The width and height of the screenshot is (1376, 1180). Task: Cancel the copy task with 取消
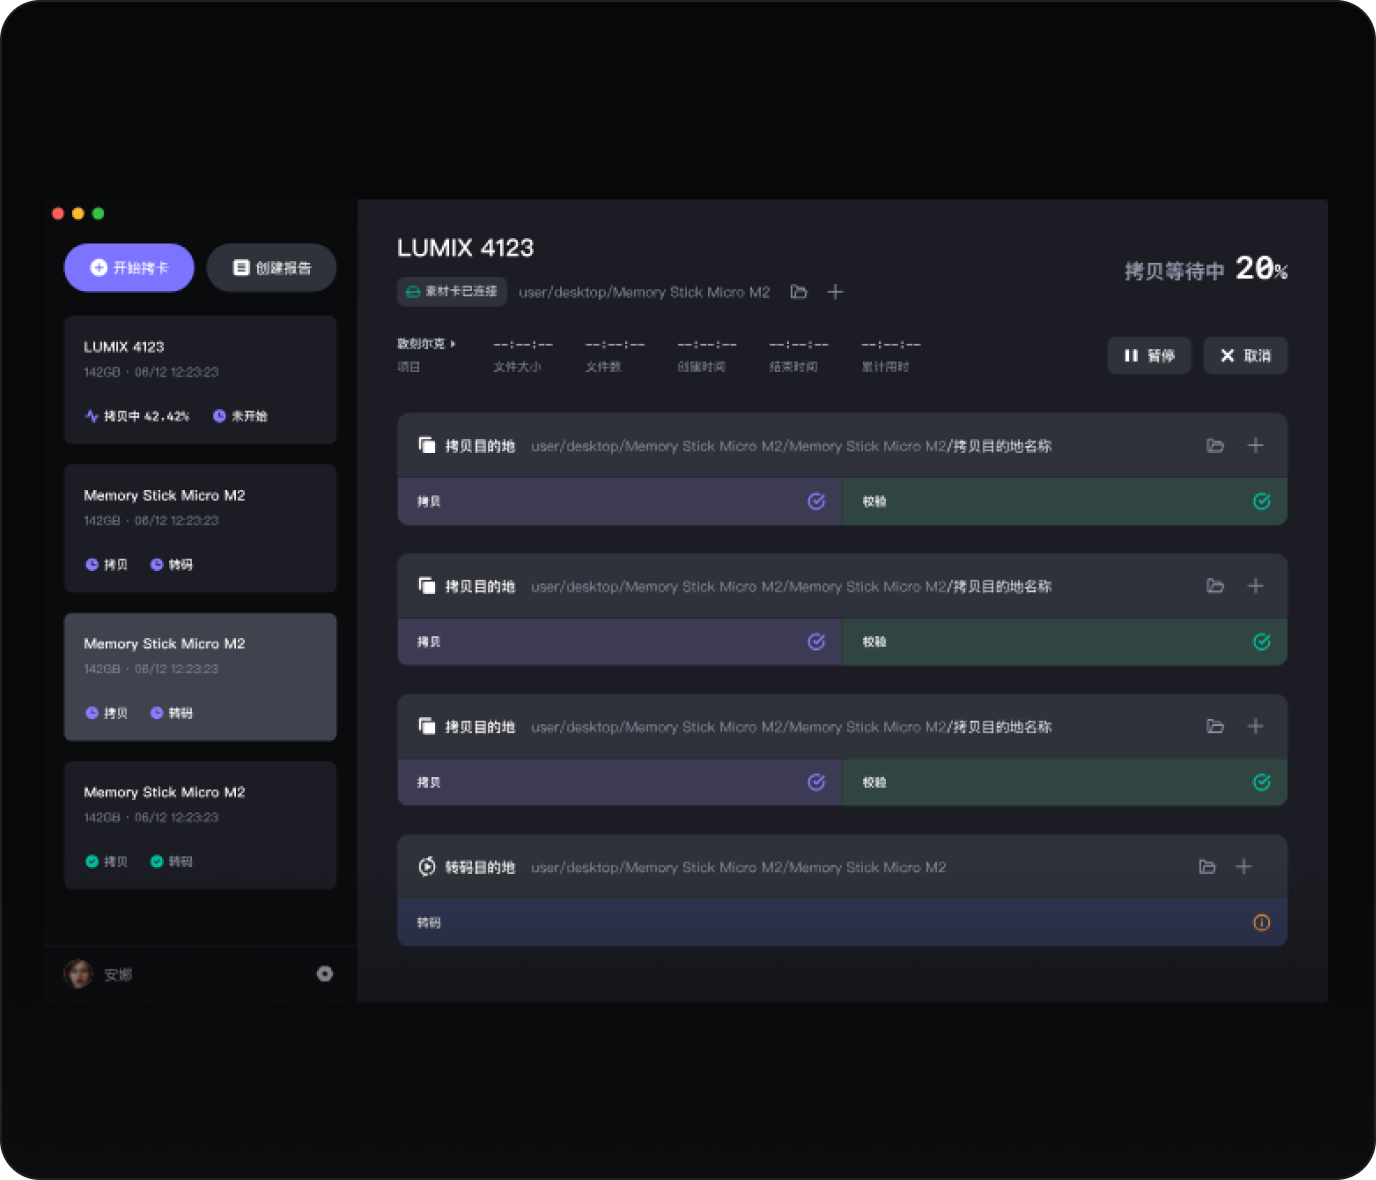pos(1245,356)
